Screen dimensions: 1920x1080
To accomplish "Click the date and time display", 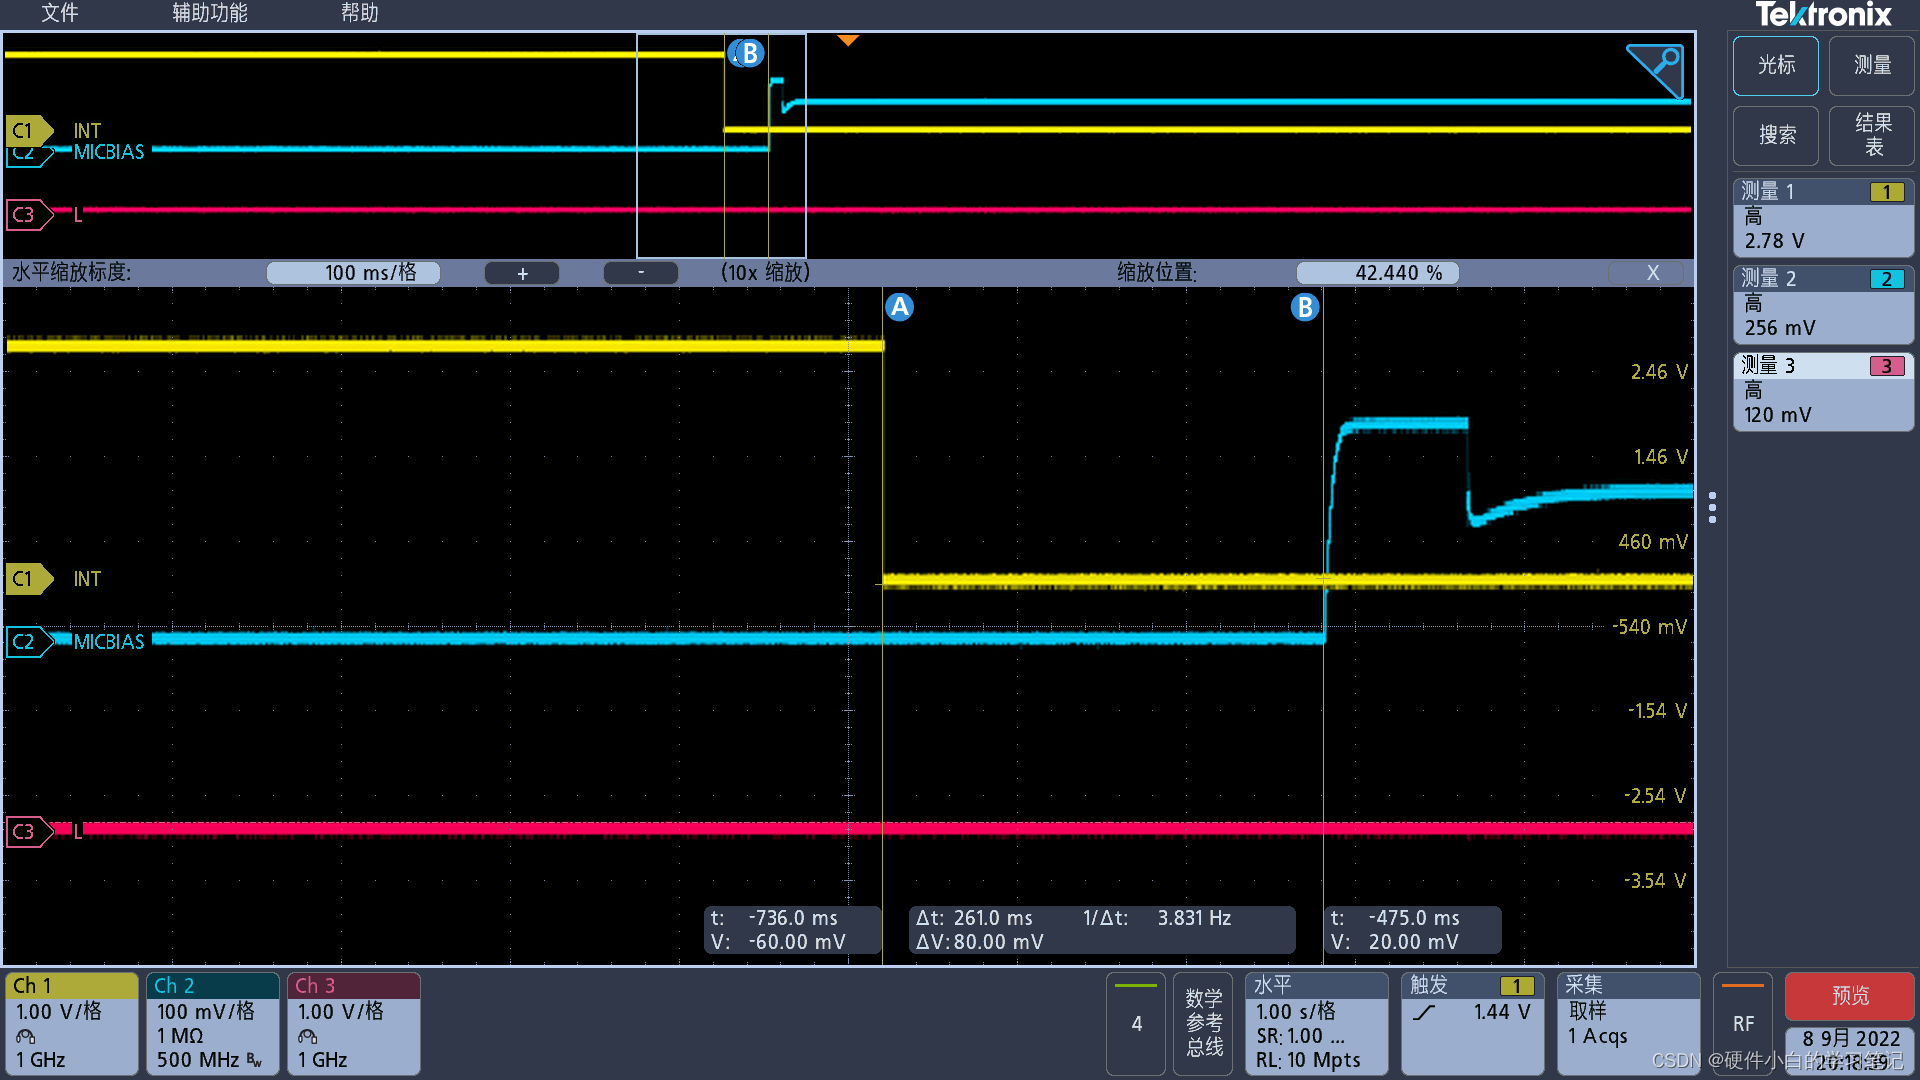I will pyautogui.click(x=1850, y=1050).
